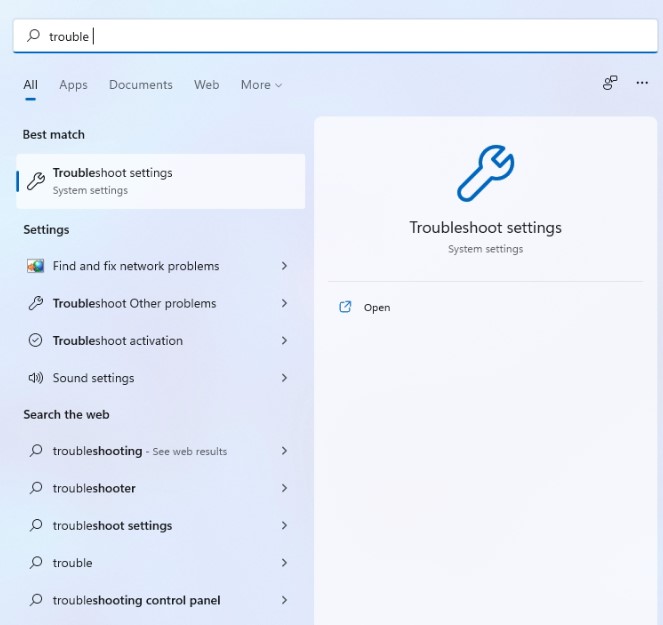Expand arrow for troubleshooter web result
The height and width of the screenshot is (625, 663).
pos(284,488)
